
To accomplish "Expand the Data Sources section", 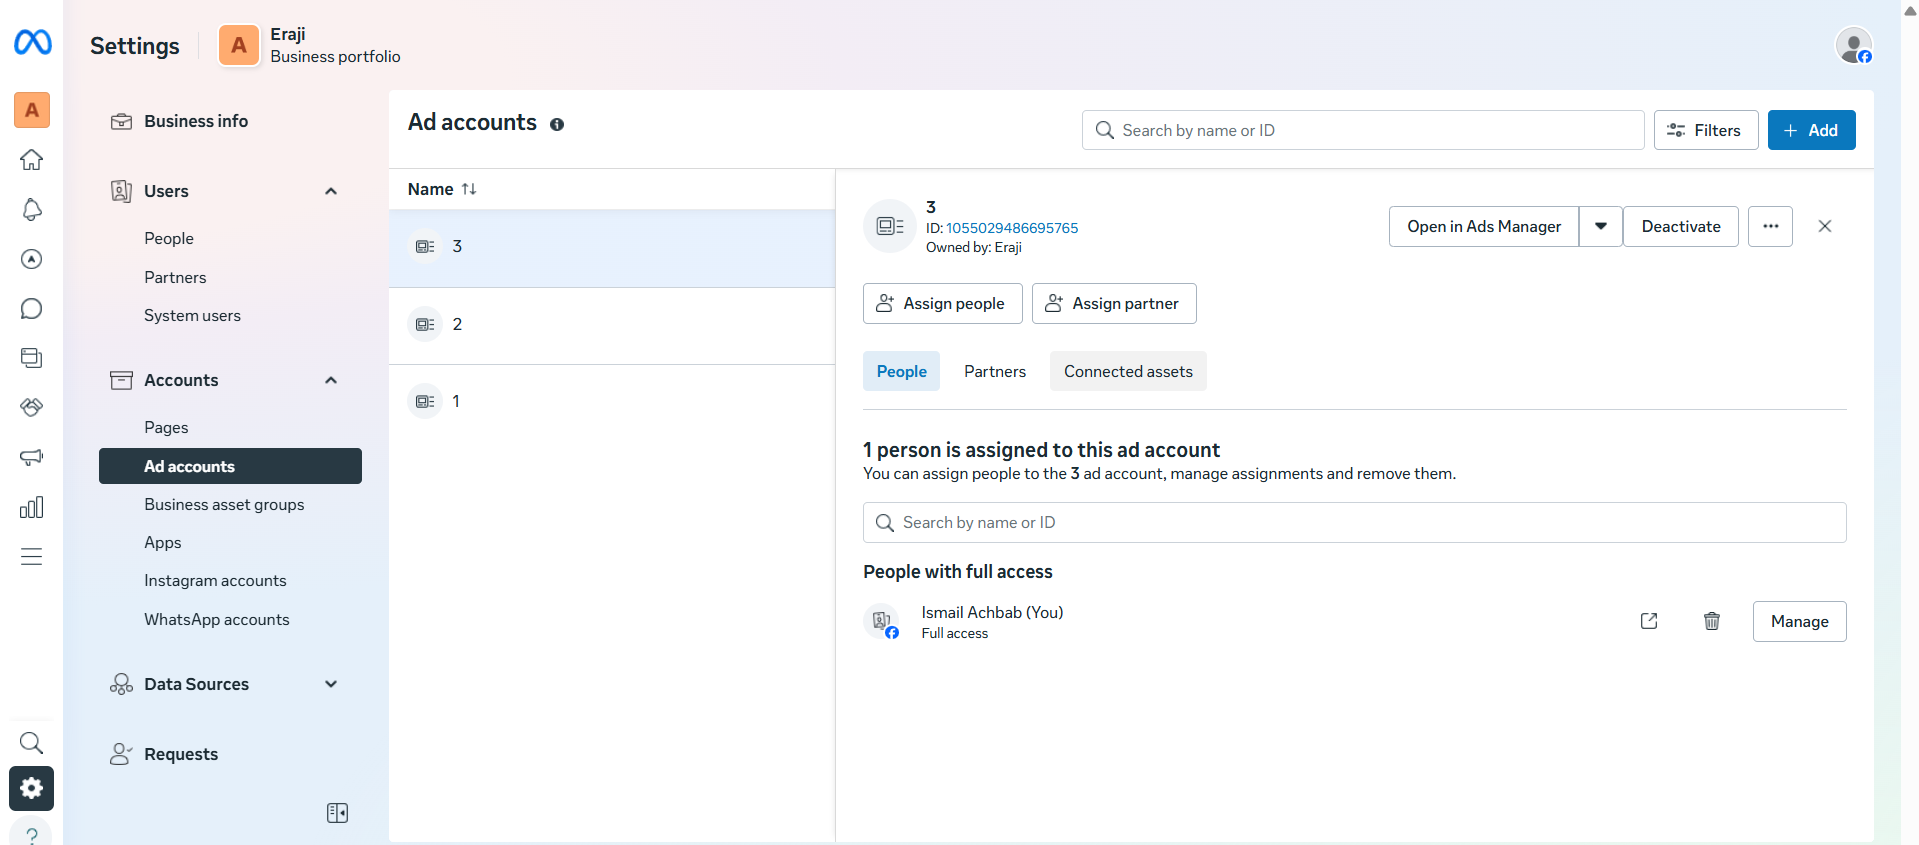I will point(331,684).
